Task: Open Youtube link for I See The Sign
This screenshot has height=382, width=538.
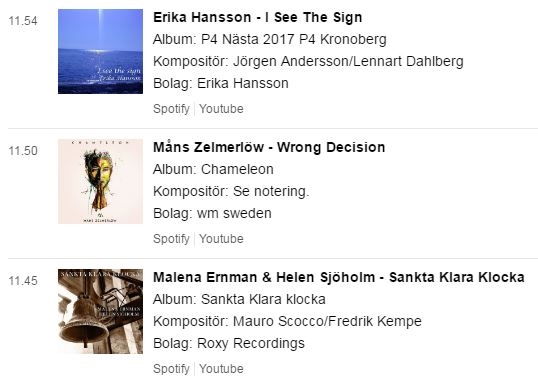Action: click(x=221, y=109)
